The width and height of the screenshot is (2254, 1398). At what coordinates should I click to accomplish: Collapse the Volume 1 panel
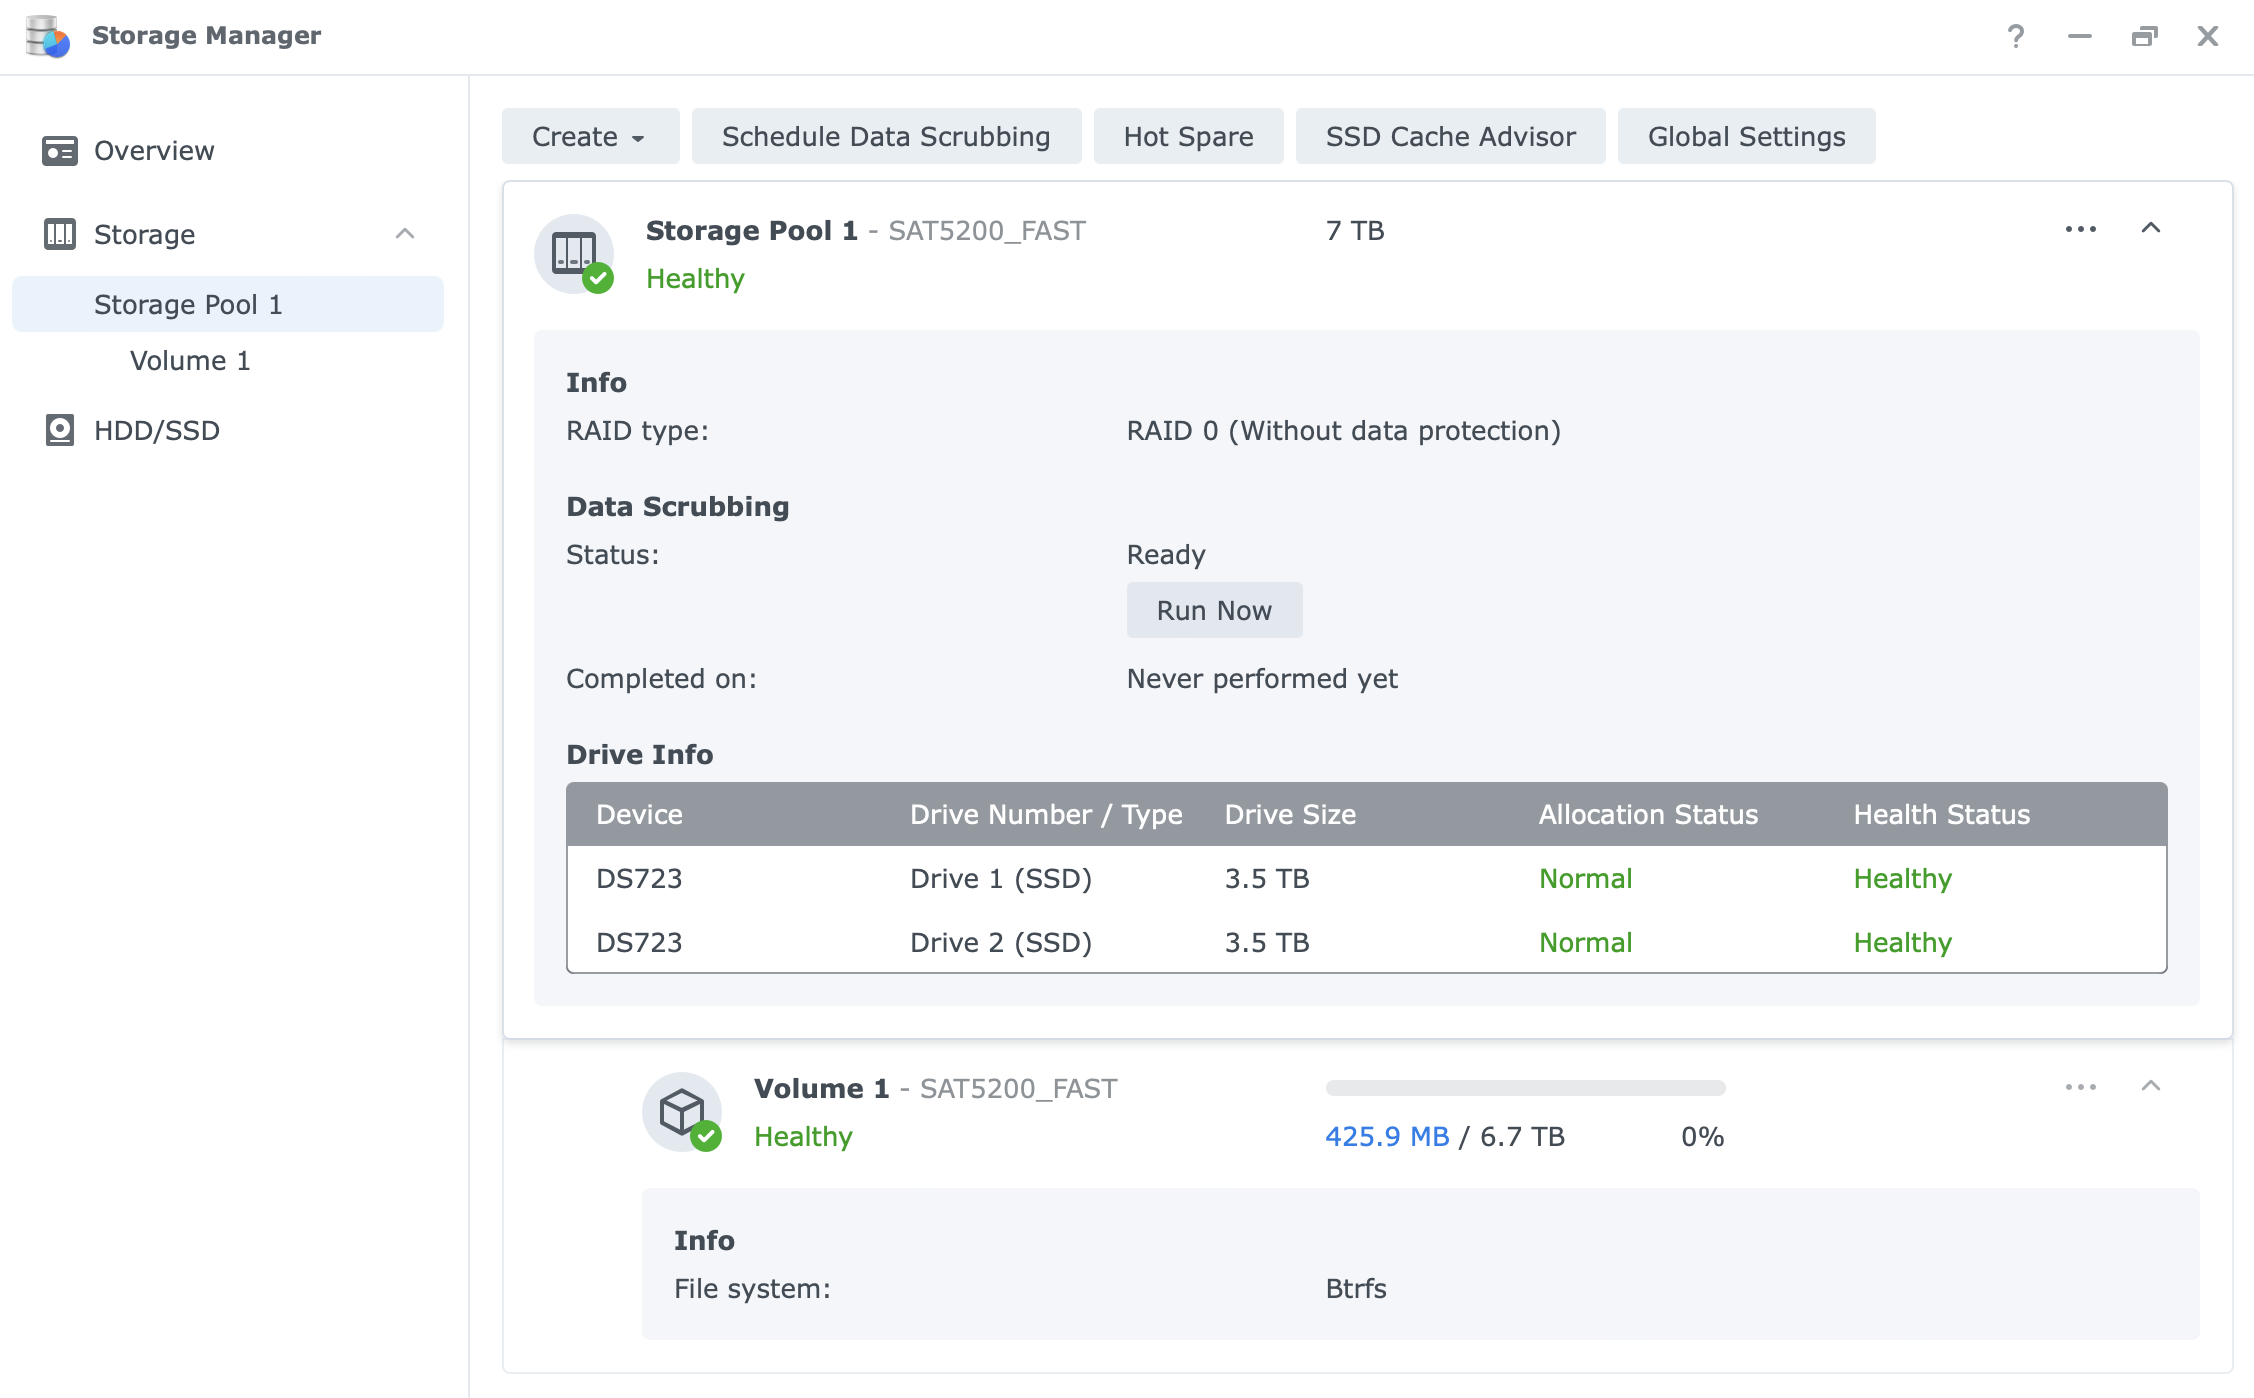2151,1086
